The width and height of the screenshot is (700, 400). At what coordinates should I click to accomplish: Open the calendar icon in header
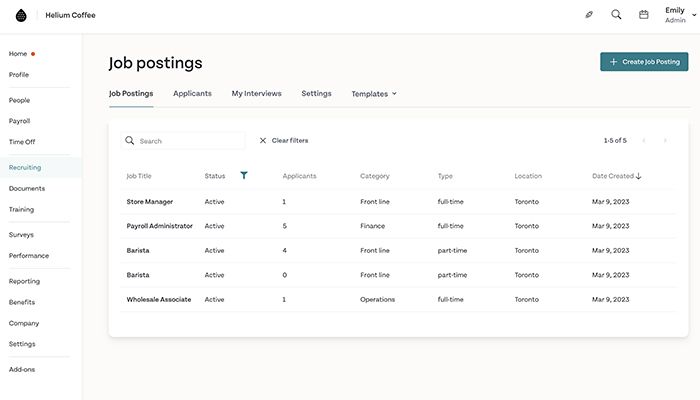(644, 15)
